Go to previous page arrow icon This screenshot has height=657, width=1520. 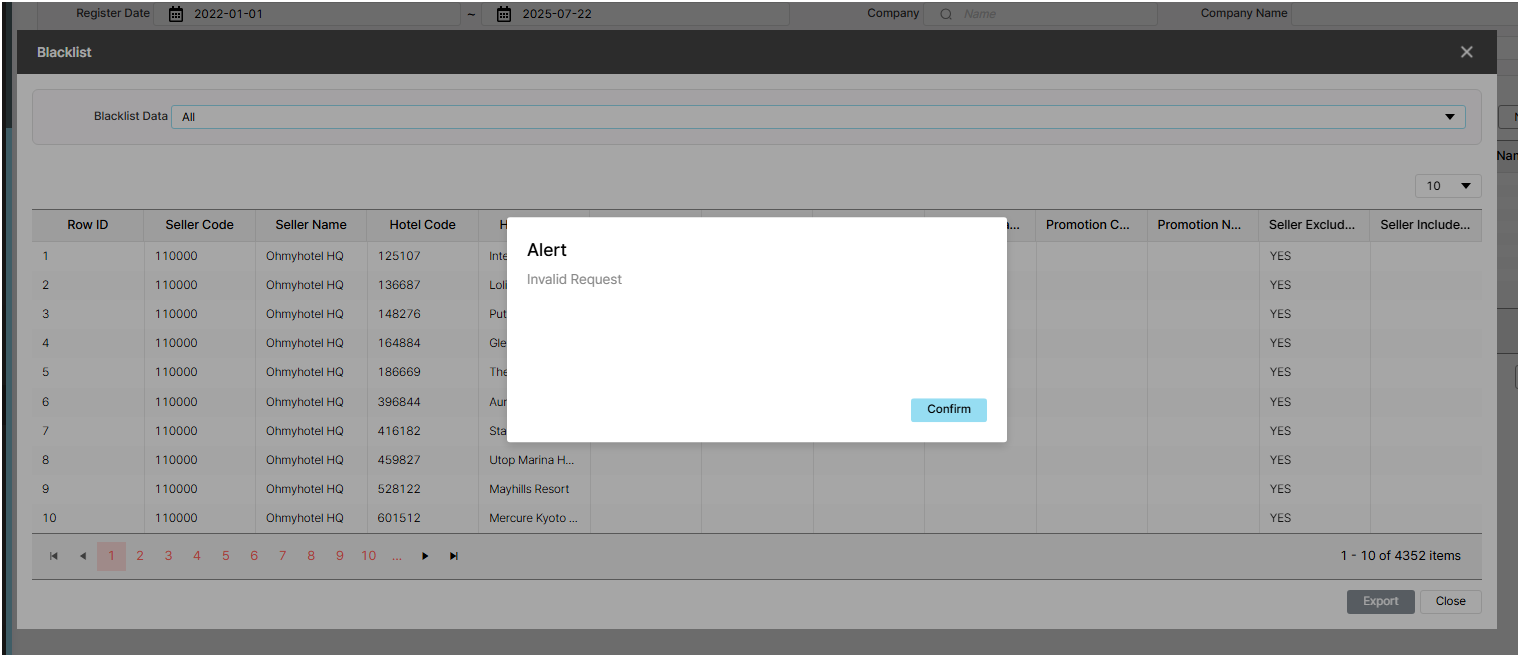click(83, 556)
